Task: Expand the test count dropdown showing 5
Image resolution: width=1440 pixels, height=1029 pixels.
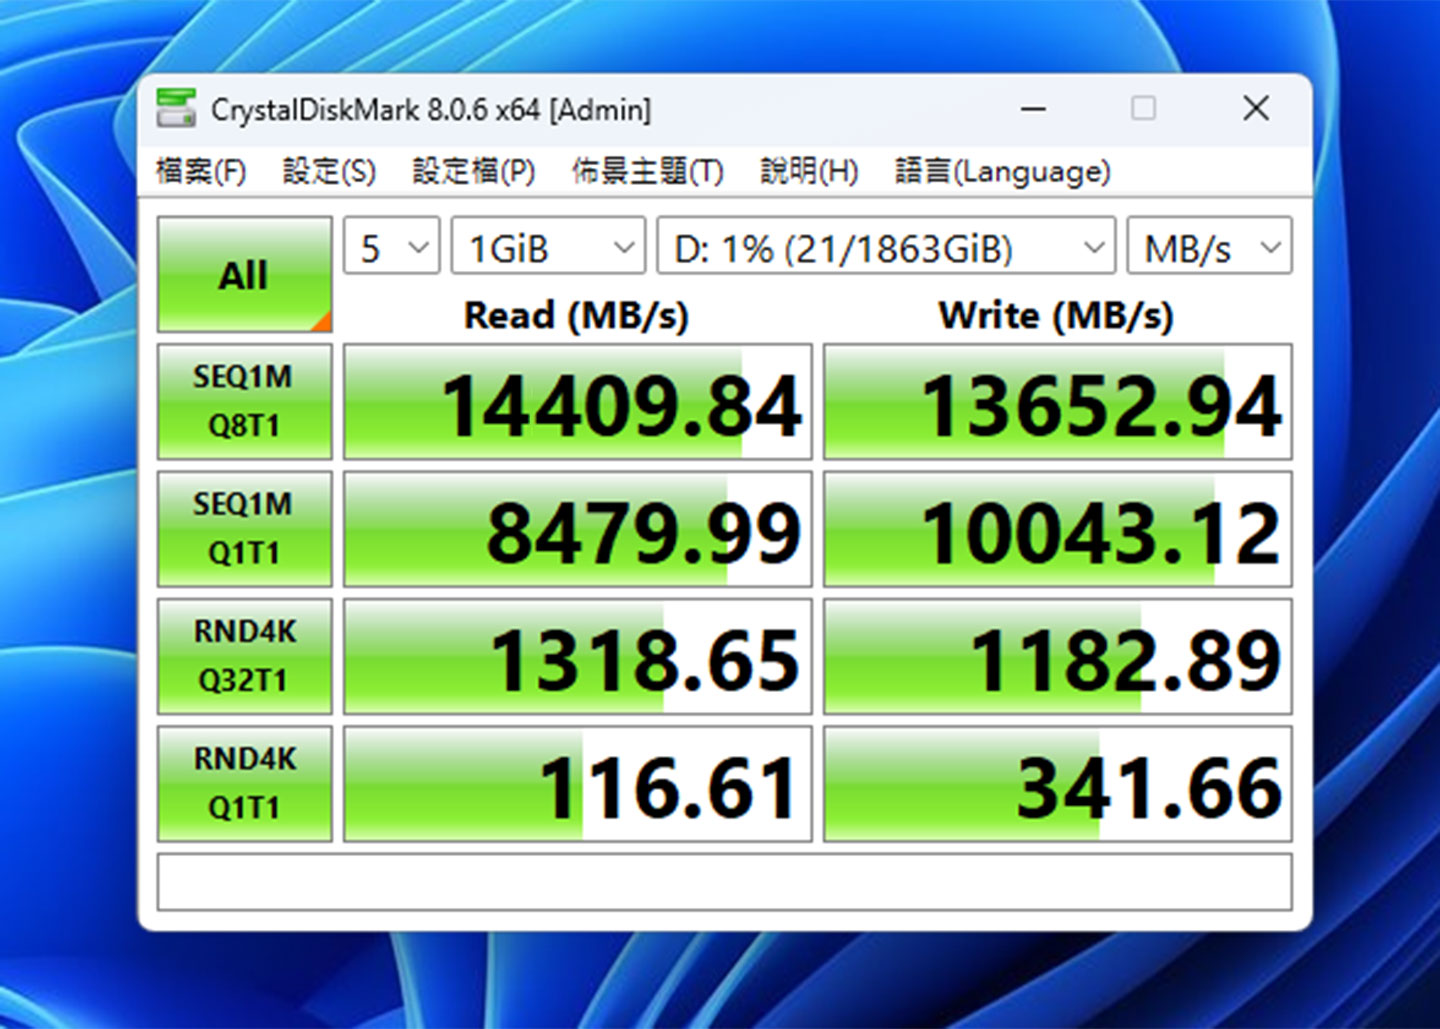Action: 390,246
